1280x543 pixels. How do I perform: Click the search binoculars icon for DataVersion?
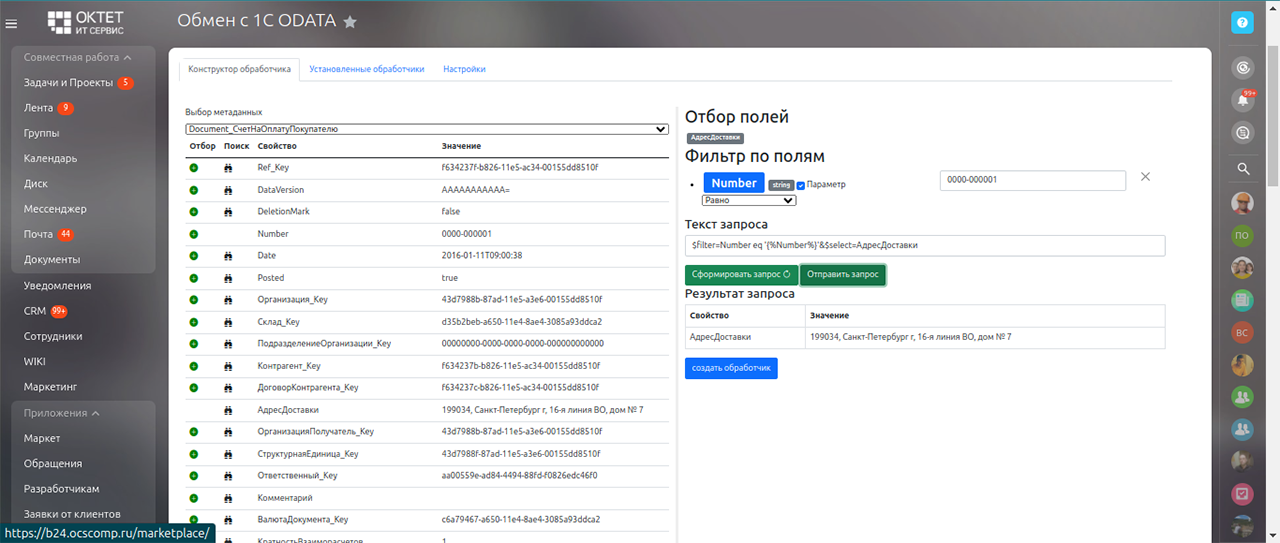(228, 190)
